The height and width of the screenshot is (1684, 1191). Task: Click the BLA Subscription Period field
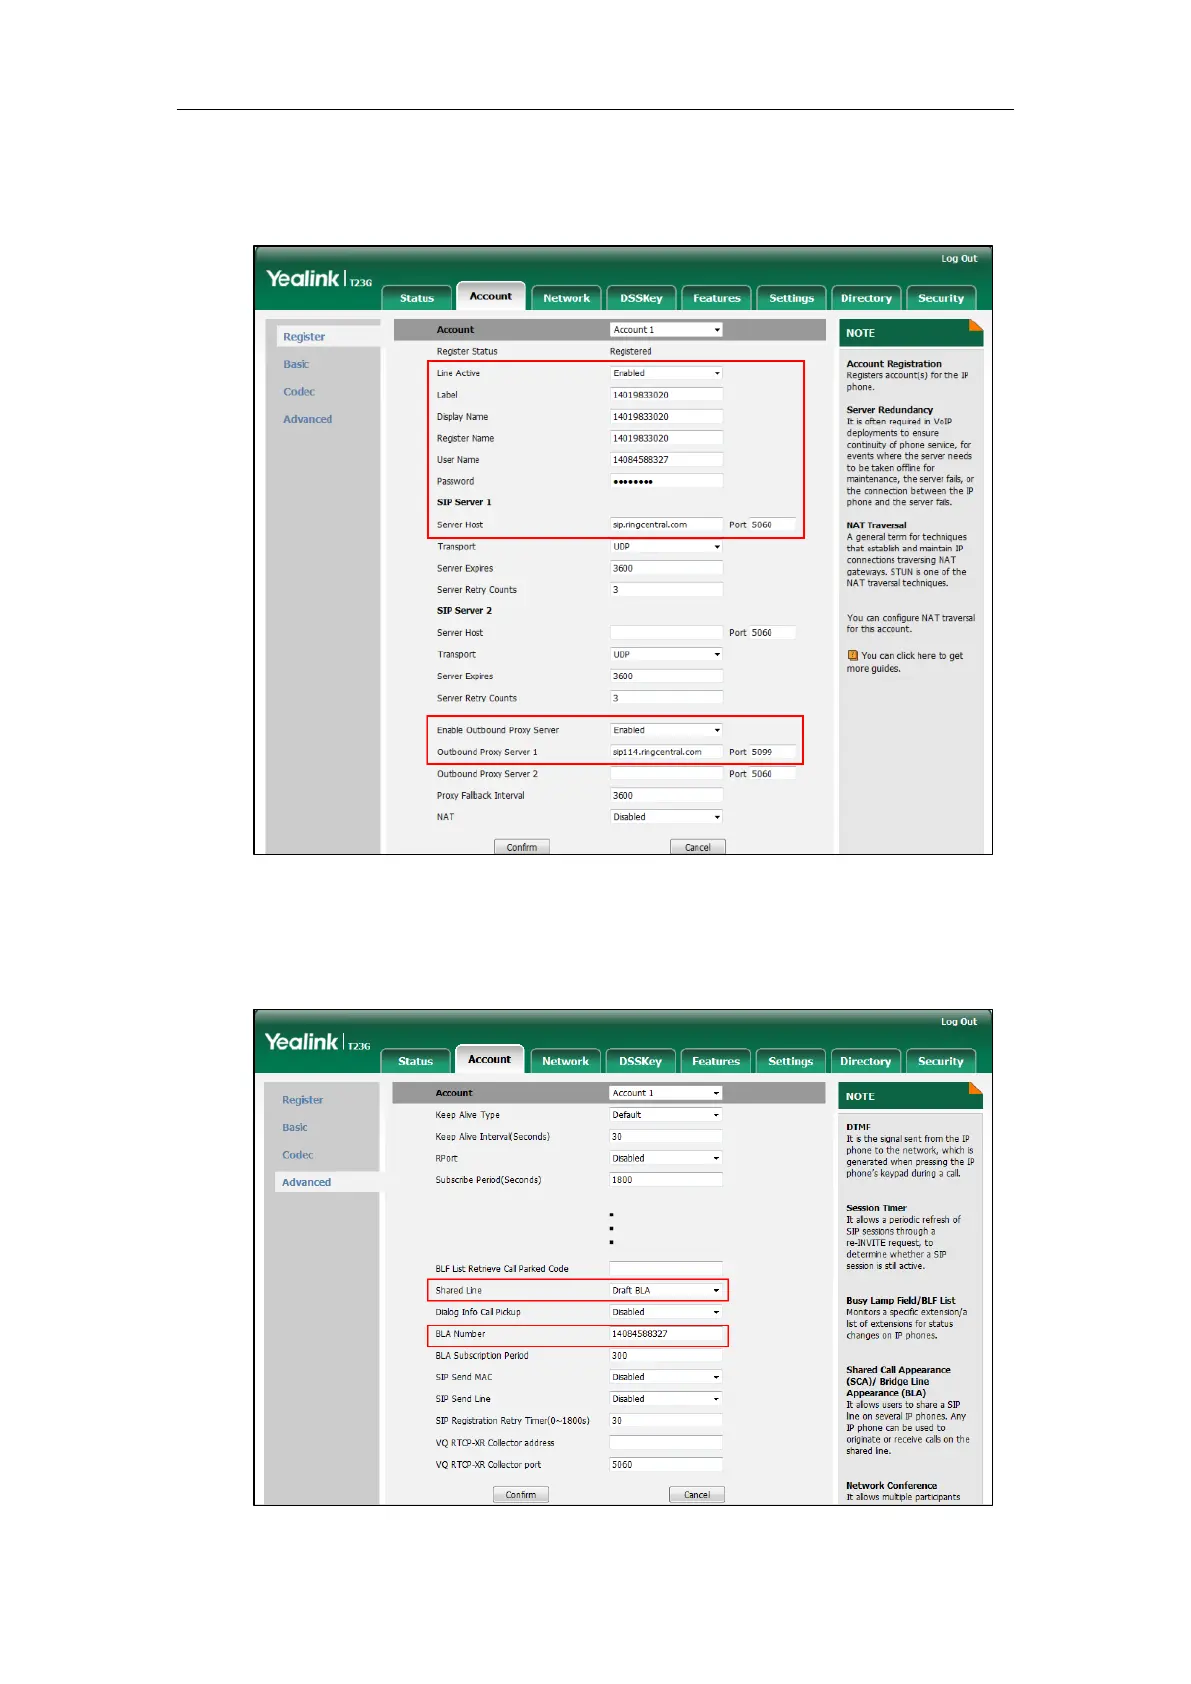tap(665, 1356)
